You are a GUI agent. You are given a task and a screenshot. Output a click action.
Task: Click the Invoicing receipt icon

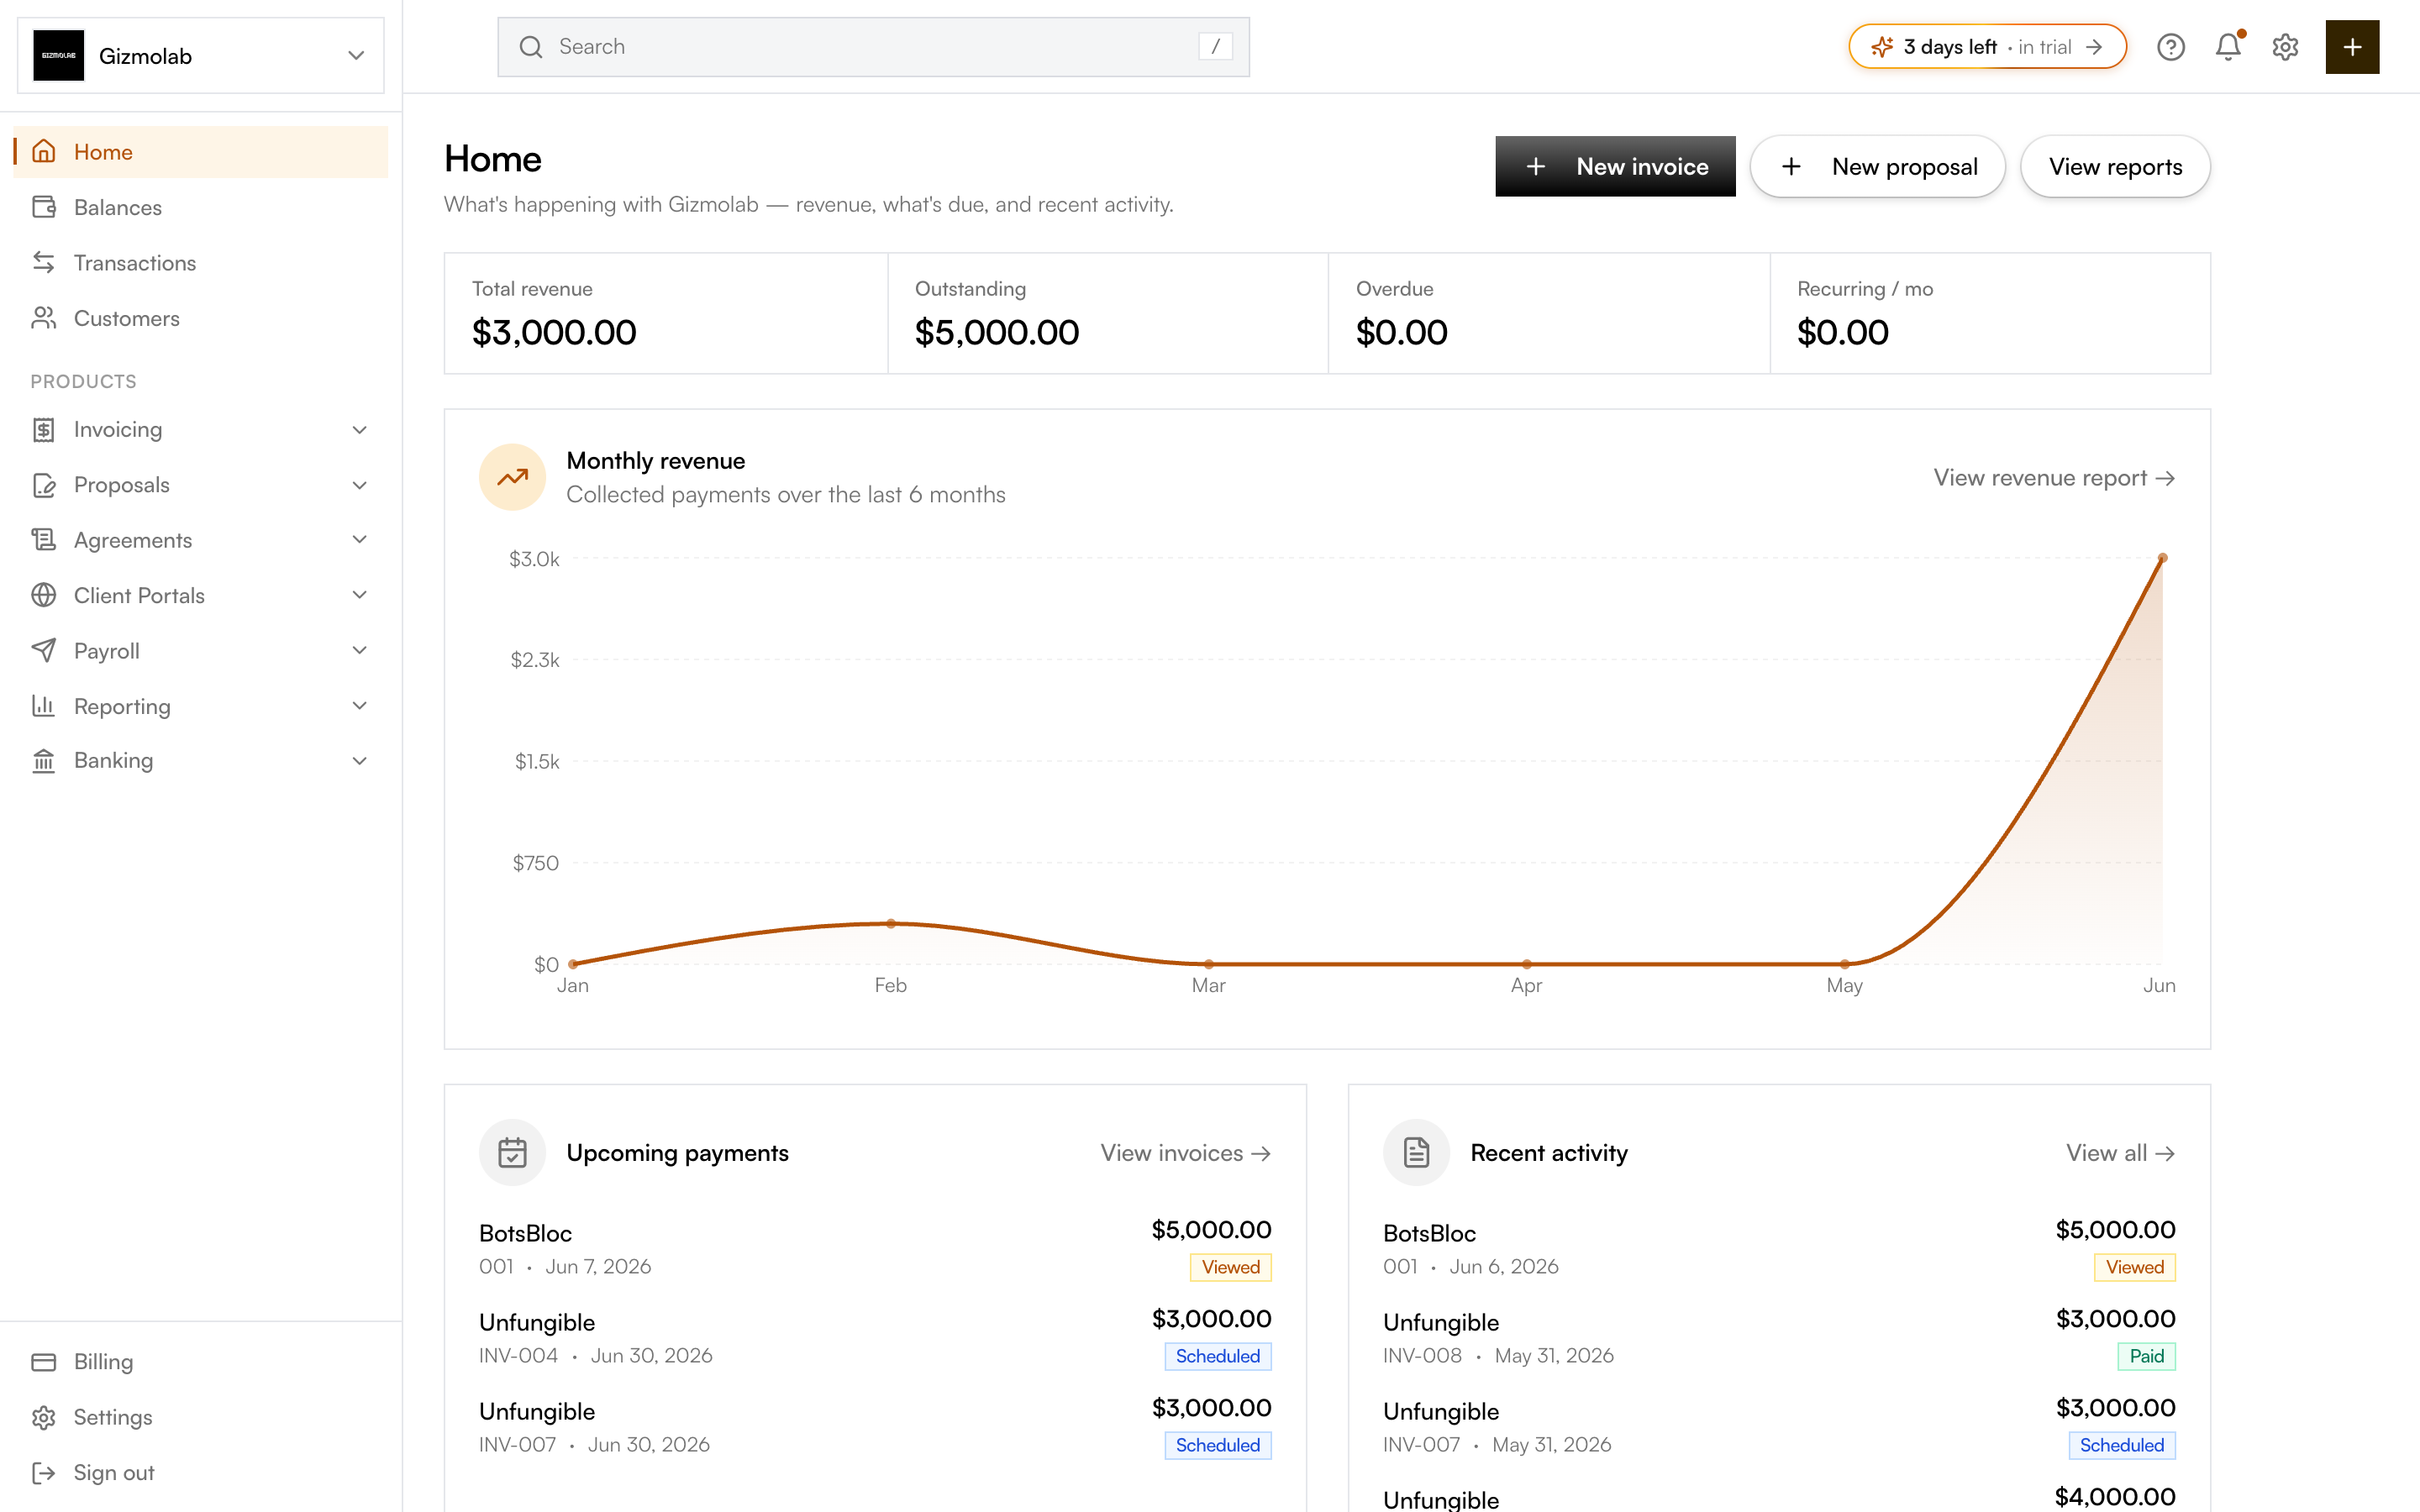(x=44, y=430)
